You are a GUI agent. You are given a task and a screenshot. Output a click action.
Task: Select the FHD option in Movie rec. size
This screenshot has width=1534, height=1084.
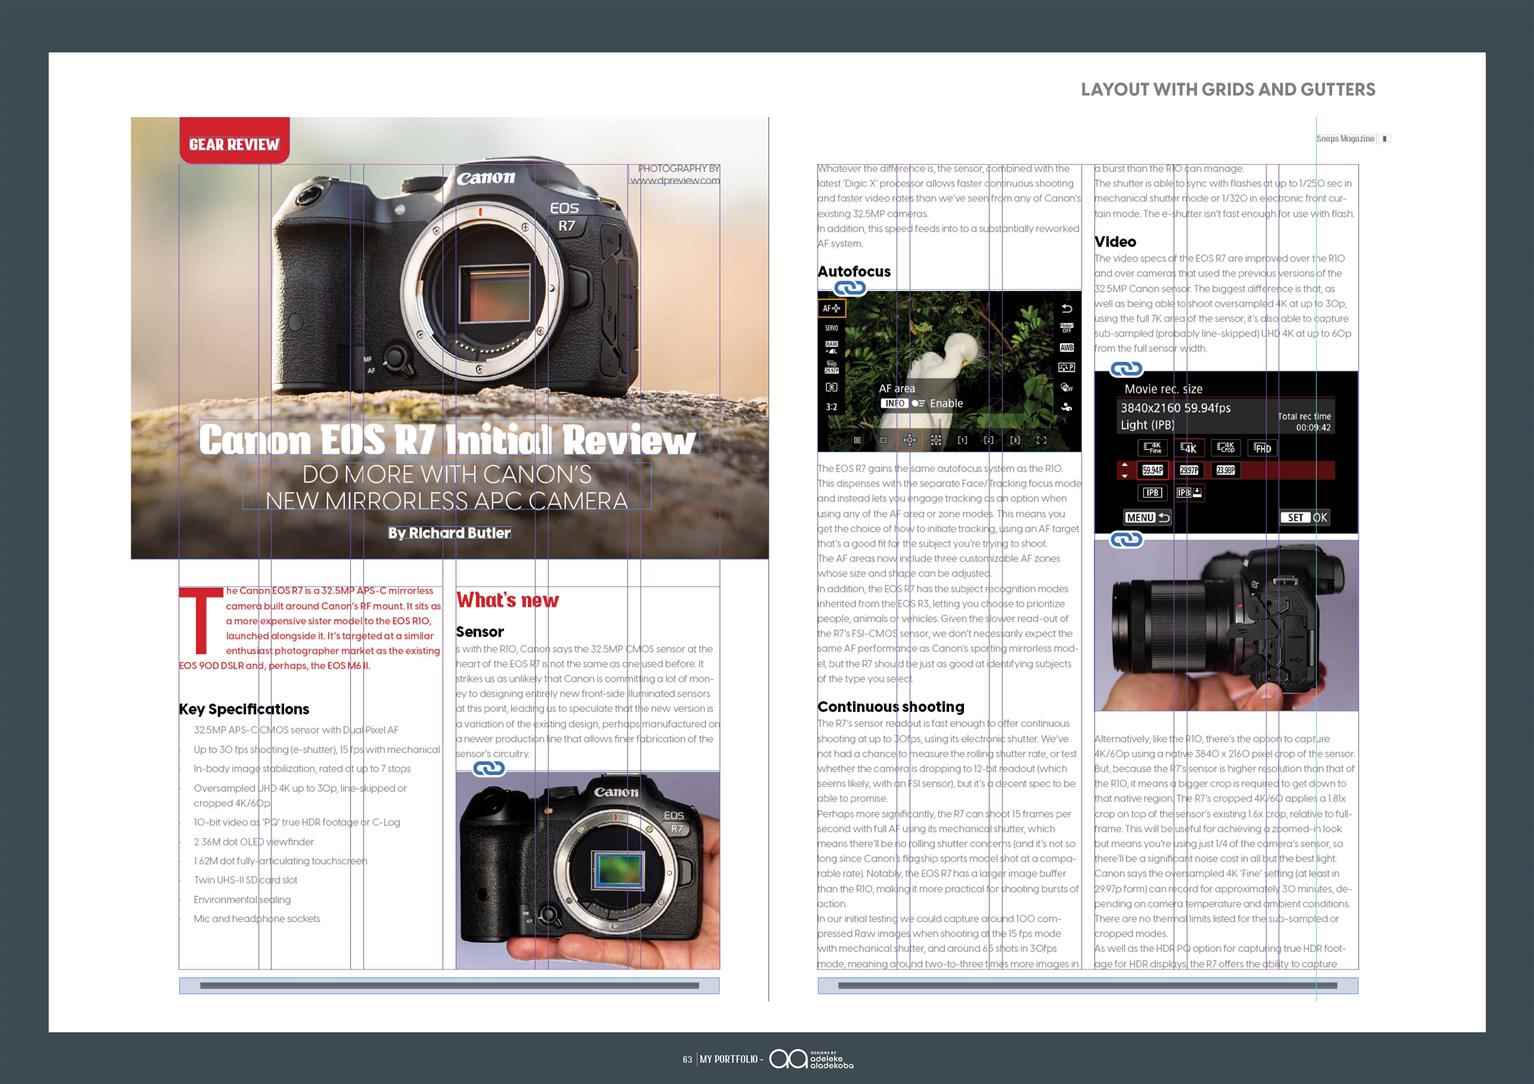coord(1262,448)
